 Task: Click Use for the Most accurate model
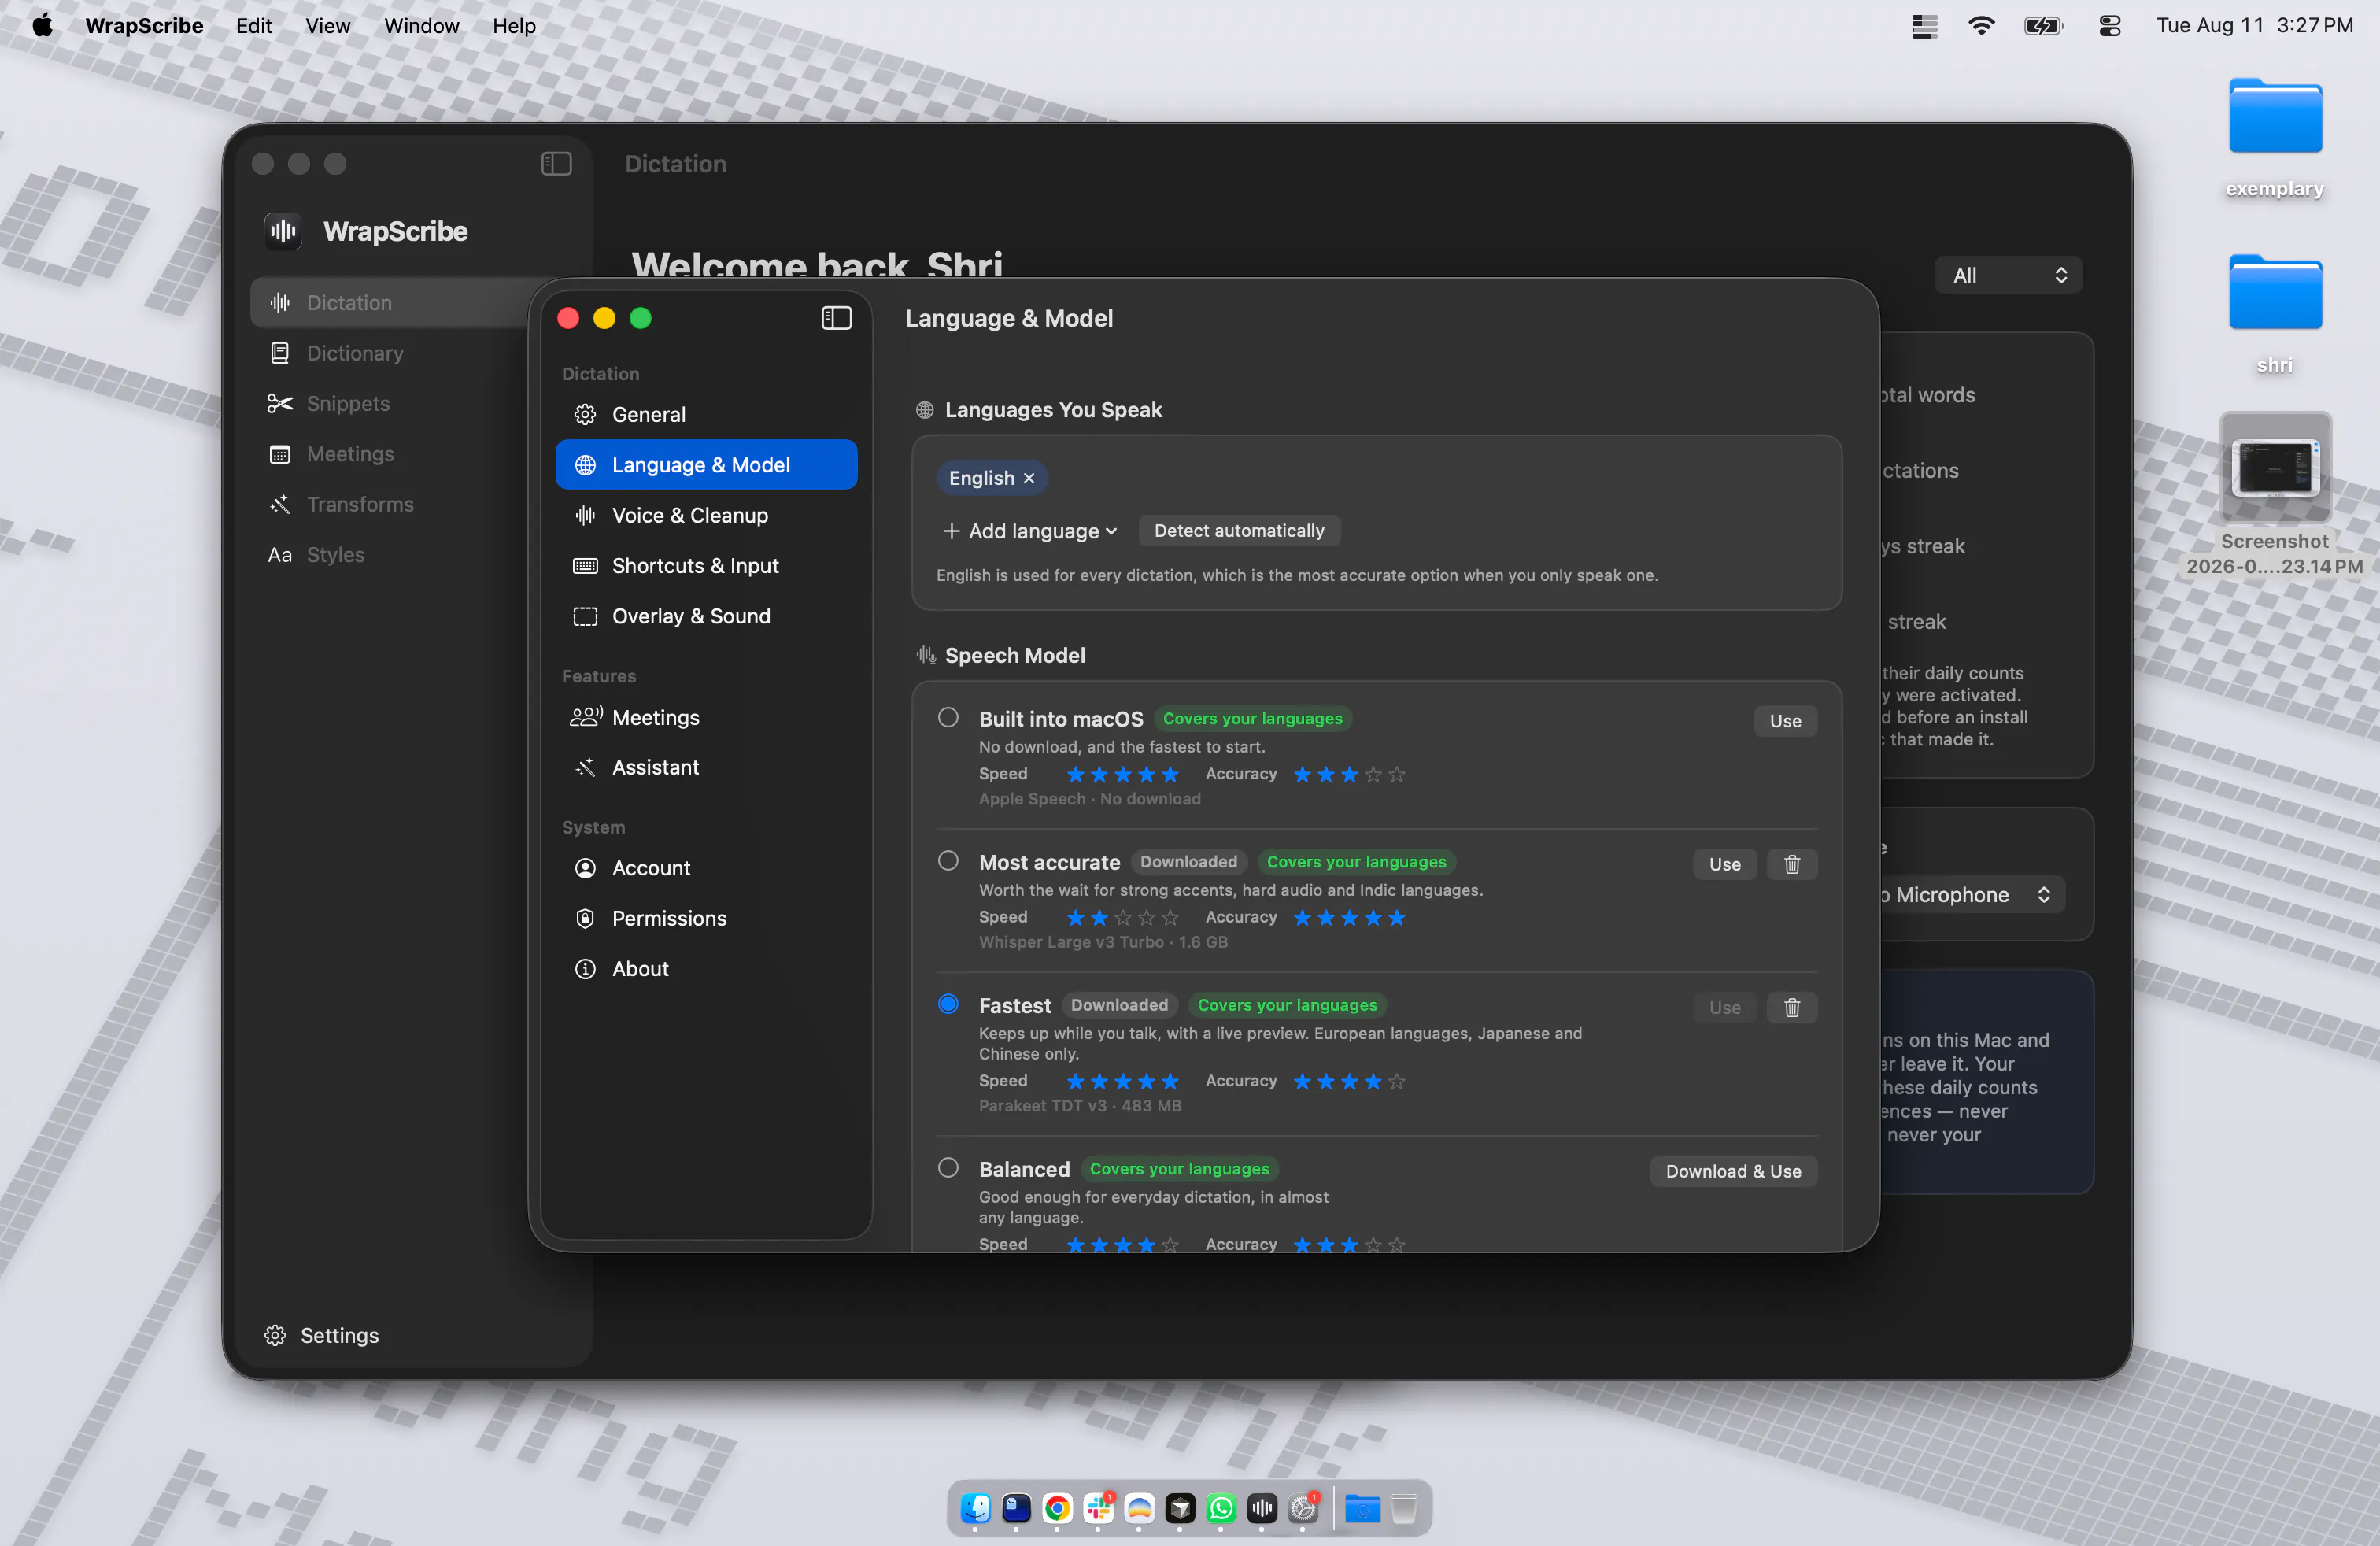pyautogui.click(x=1724, y=864)
